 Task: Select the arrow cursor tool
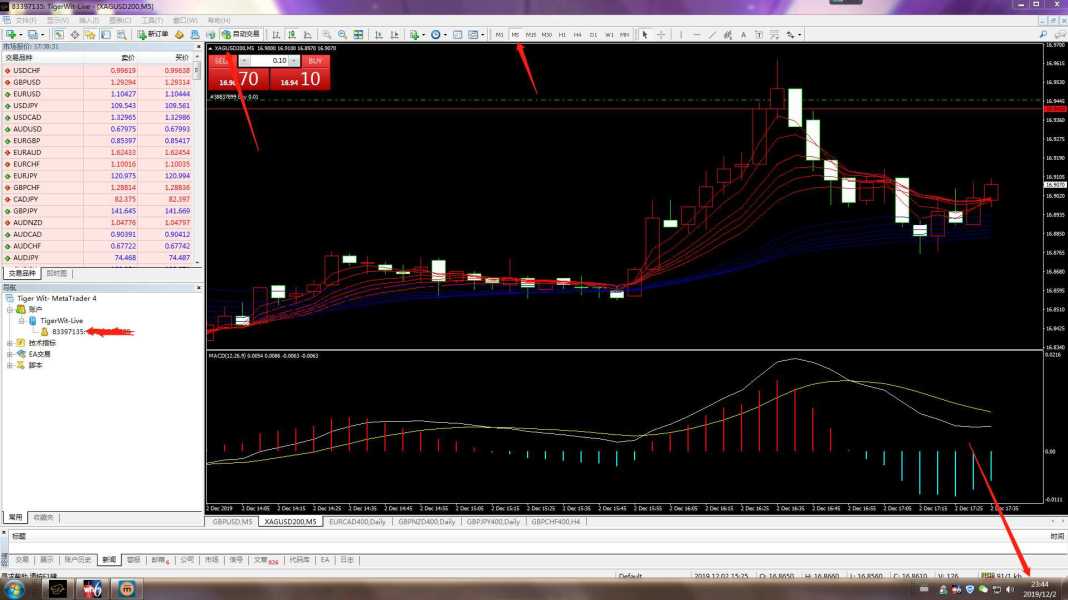click(645, 34)
